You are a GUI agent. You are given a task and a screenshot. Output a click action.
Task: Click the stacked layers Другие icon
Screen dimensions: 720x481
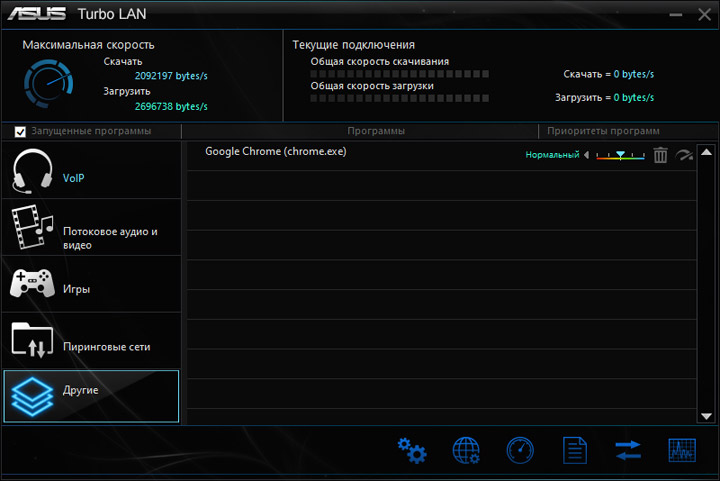(x=32, y=397)
